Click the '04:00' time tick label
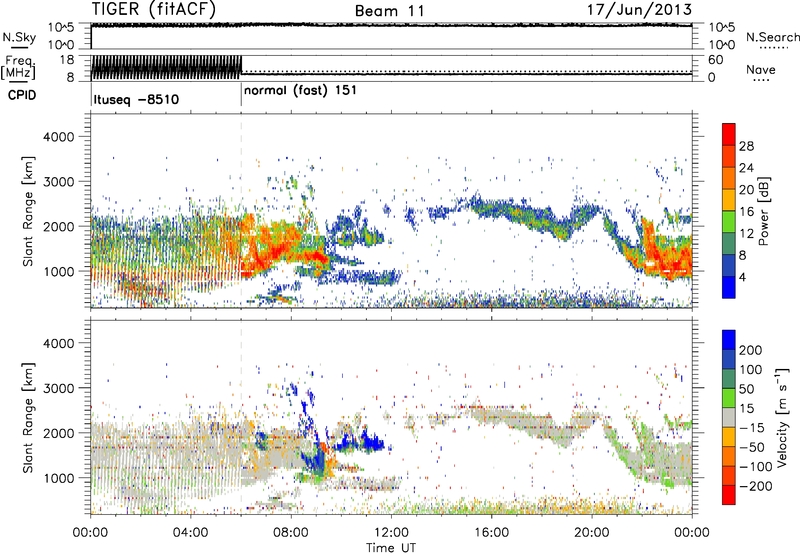Image resolution: width=800 pixels, height=554 pixels. pyautogui.click(x=190, y=533)
